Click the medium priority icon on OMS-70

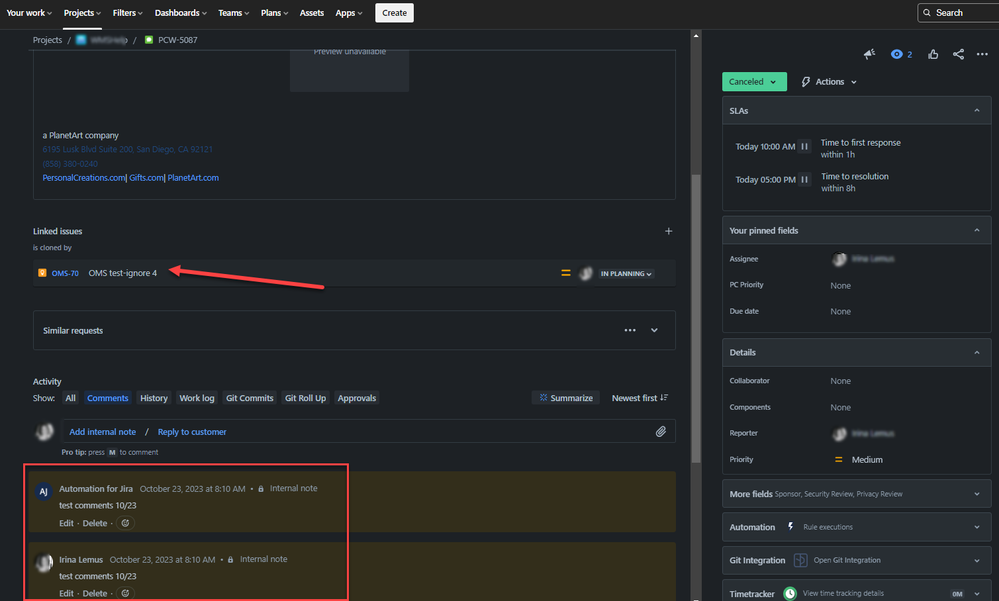(565, 273)
